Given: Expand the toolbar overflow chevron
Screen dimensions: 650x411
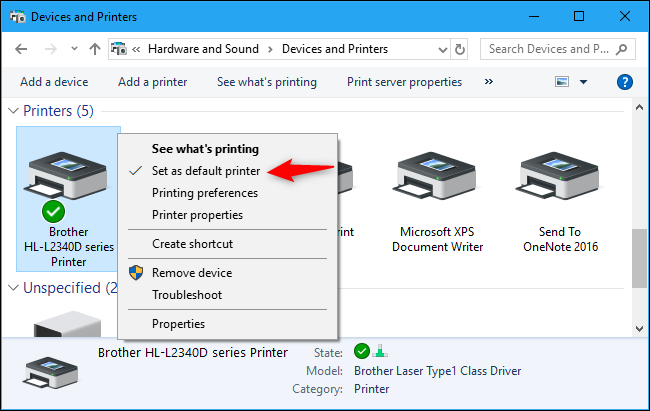Looking at the screenshot, I should click(489, 82).
